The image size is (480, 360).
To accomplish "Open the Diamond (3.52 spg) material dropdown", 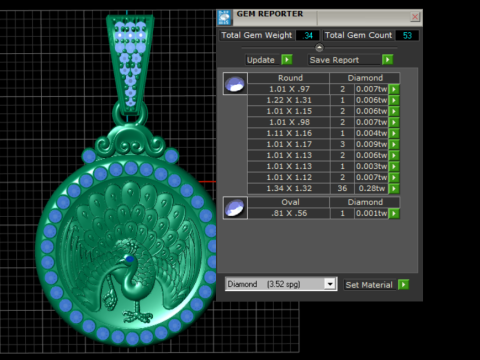I will coord(330,284).
